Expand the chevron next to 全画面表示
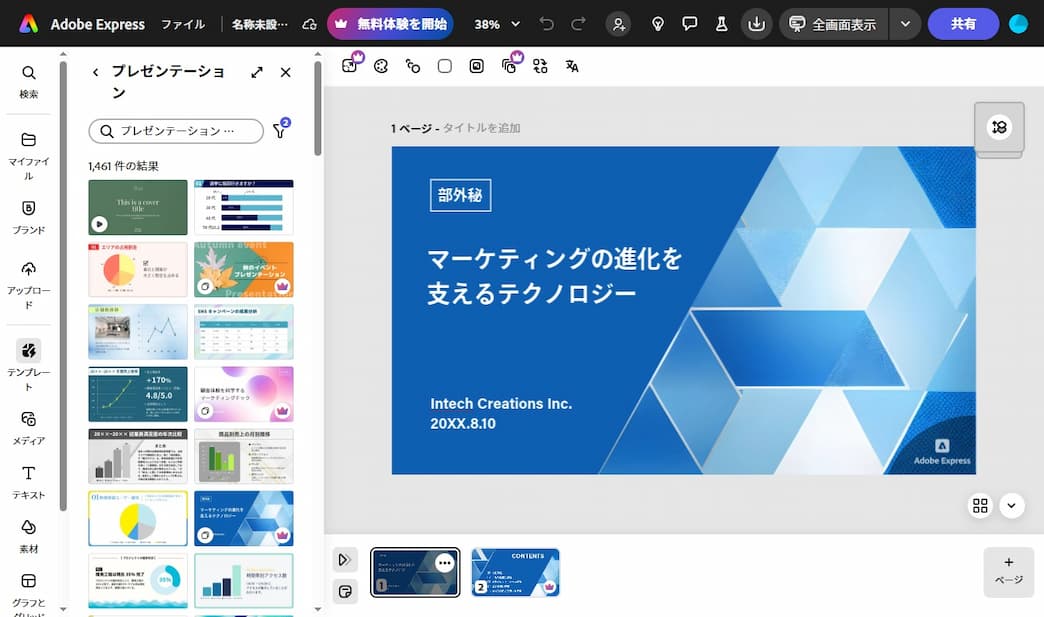Viewport: 1044px width, 617px height. [905, 24]
